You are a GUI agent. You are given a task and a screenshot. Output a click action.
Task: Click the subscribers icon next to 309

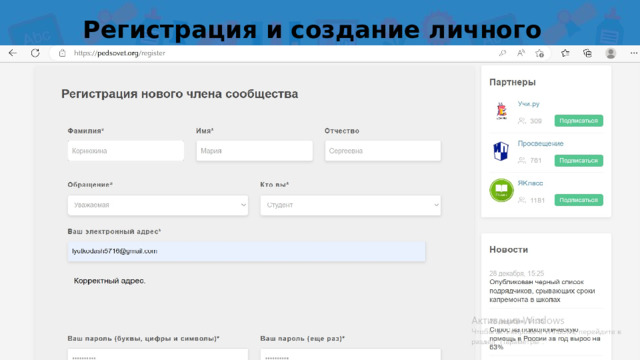coord(522,121)
